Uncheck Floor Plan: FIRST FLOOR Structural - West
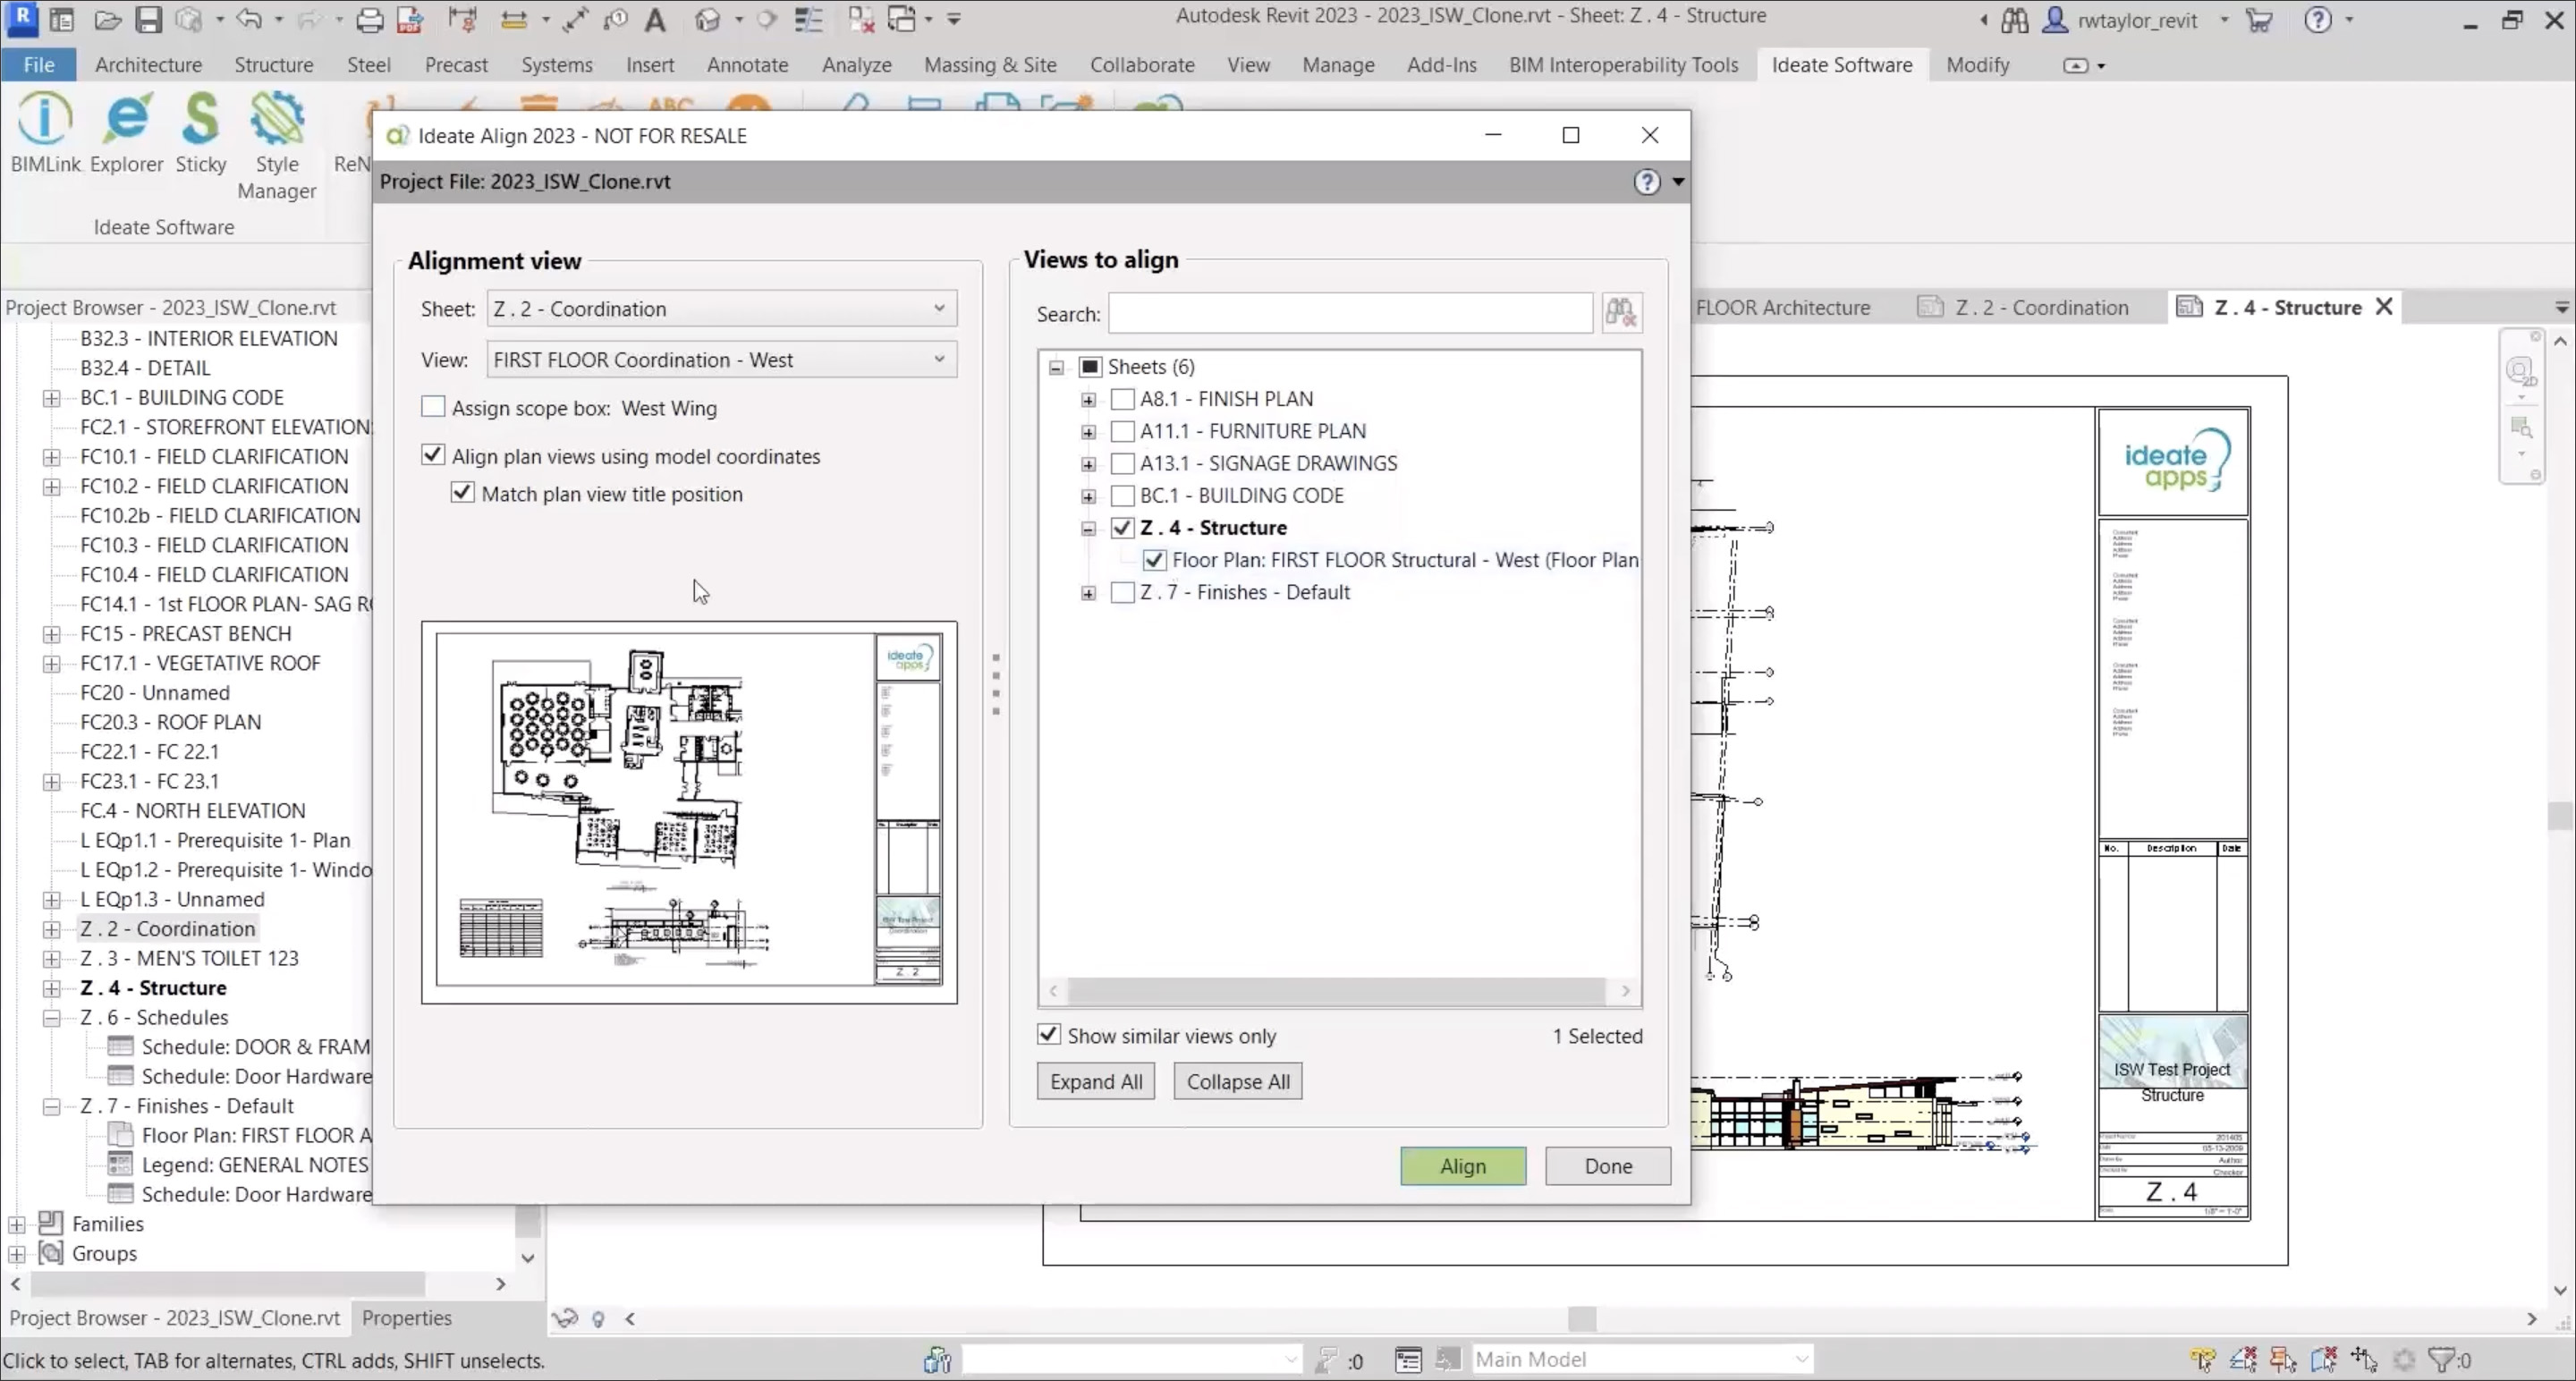Image resolution: width=2576 pixels, height=1381 pixels. tap(1154, 560)
